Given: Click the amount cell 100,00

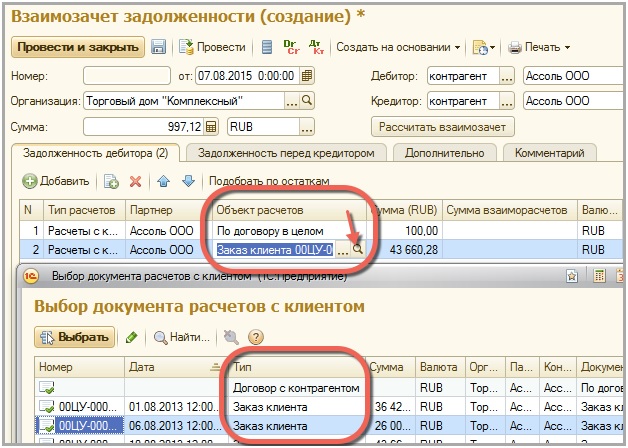Looking at the screenshot, I should point(404,231).
